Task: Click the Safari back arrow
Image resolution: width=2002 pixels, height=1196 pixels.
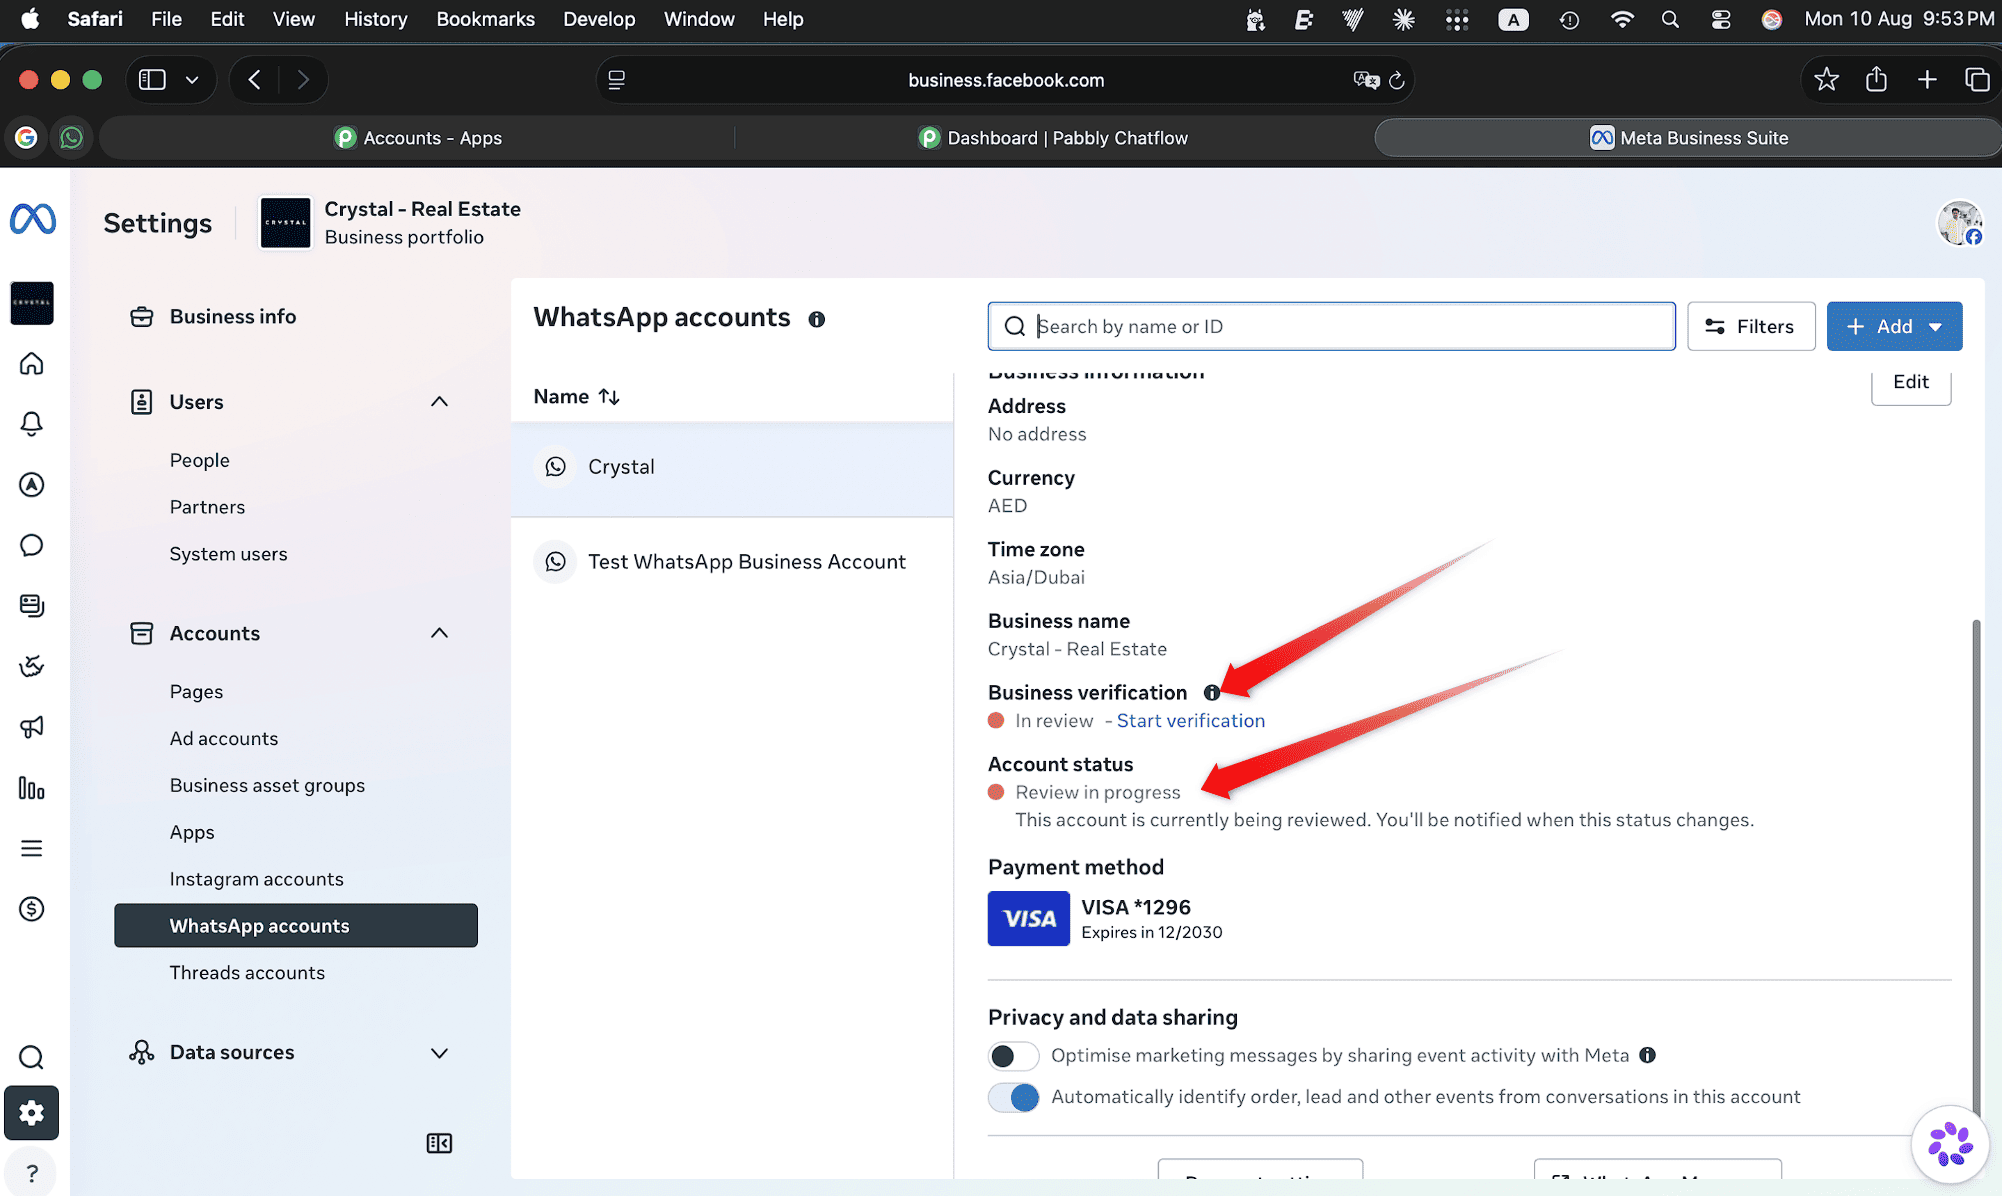Action: (x=255, y=80)
